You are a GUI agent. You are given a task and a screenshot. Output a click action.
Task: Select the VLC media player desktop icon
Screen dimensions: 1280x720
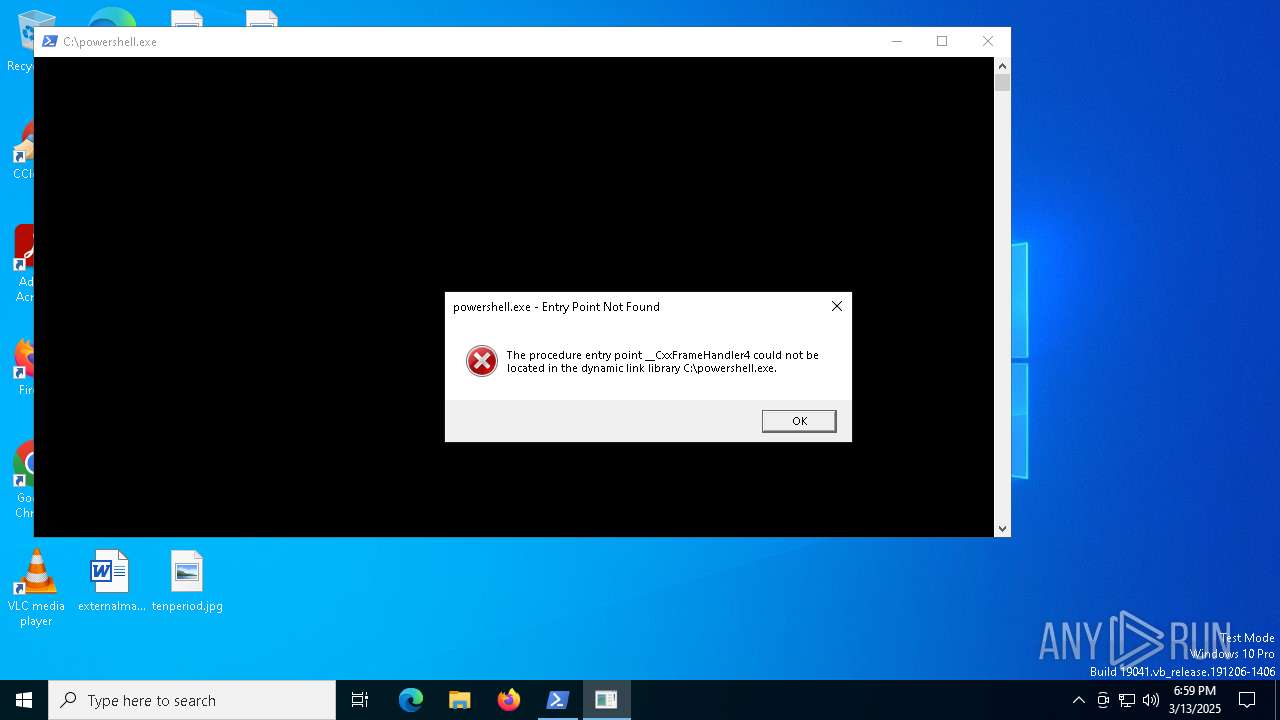(x=36, y=588)
